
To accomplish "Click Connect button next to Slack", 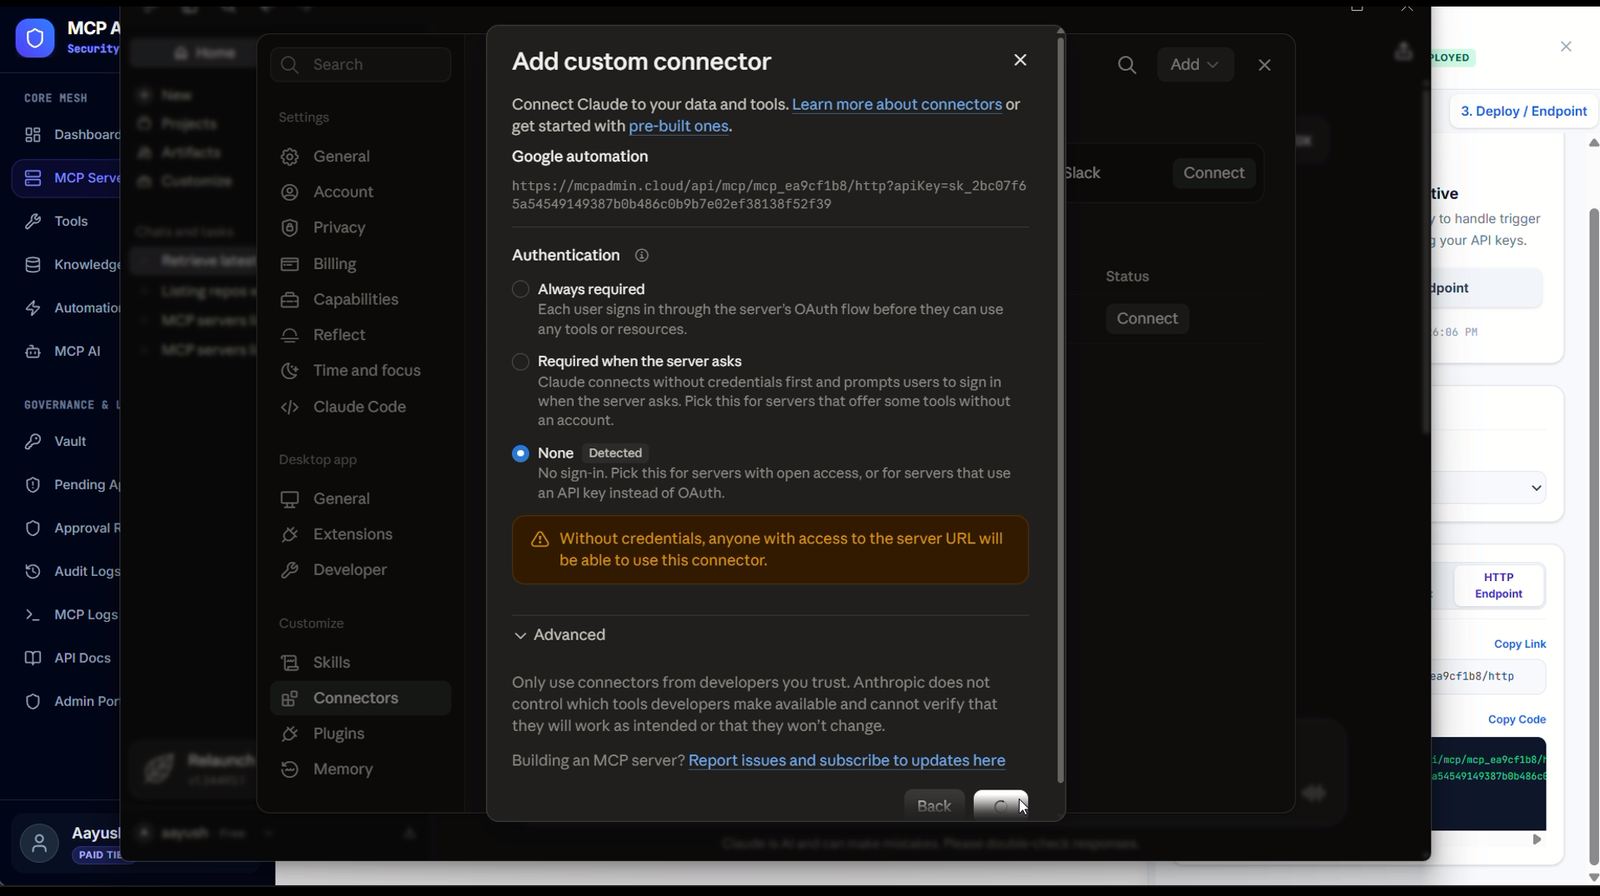I will coord(1214,173).
